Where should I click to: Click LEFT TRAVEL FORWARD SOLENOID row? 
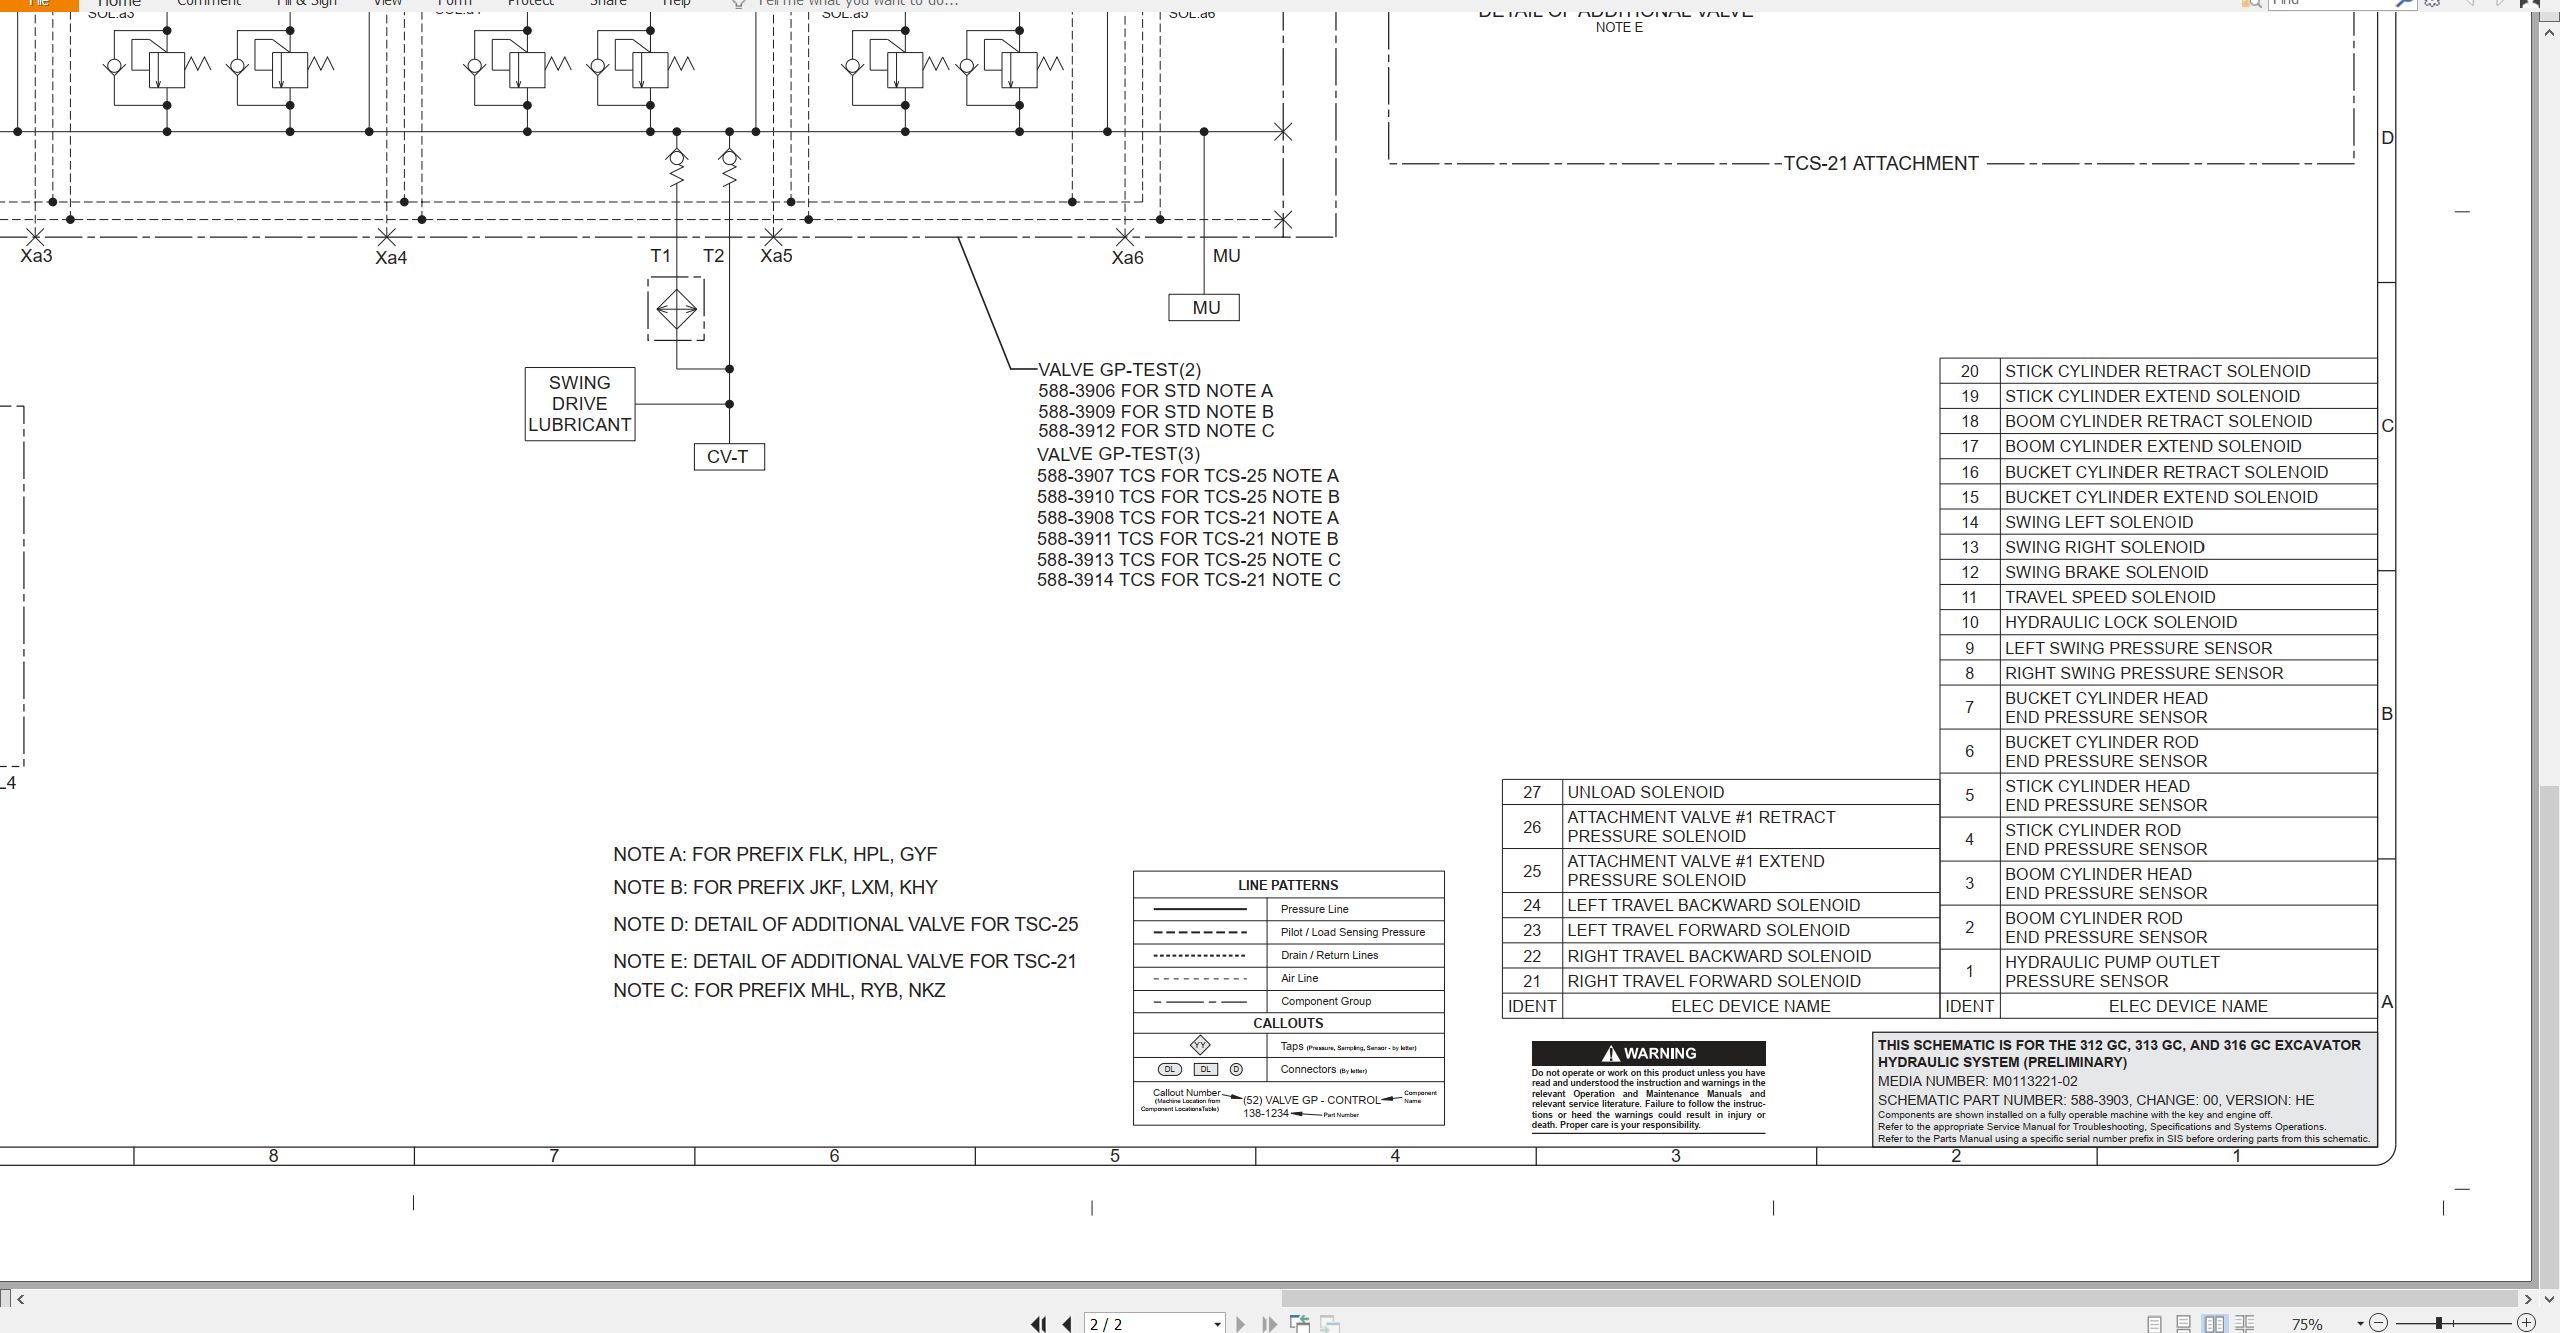[1720, 931]
